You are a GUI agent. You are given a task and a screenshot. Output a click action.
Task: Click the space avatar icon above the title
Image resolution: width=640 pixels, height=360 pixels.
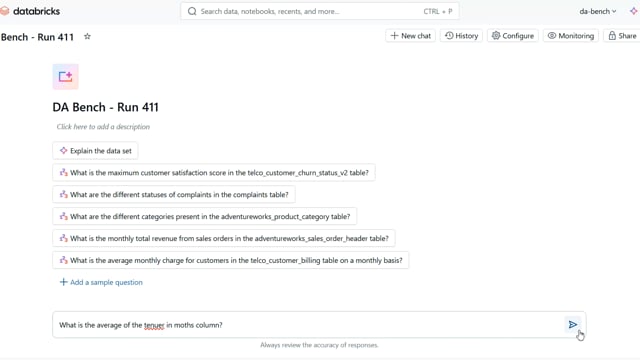pos(65,77)
